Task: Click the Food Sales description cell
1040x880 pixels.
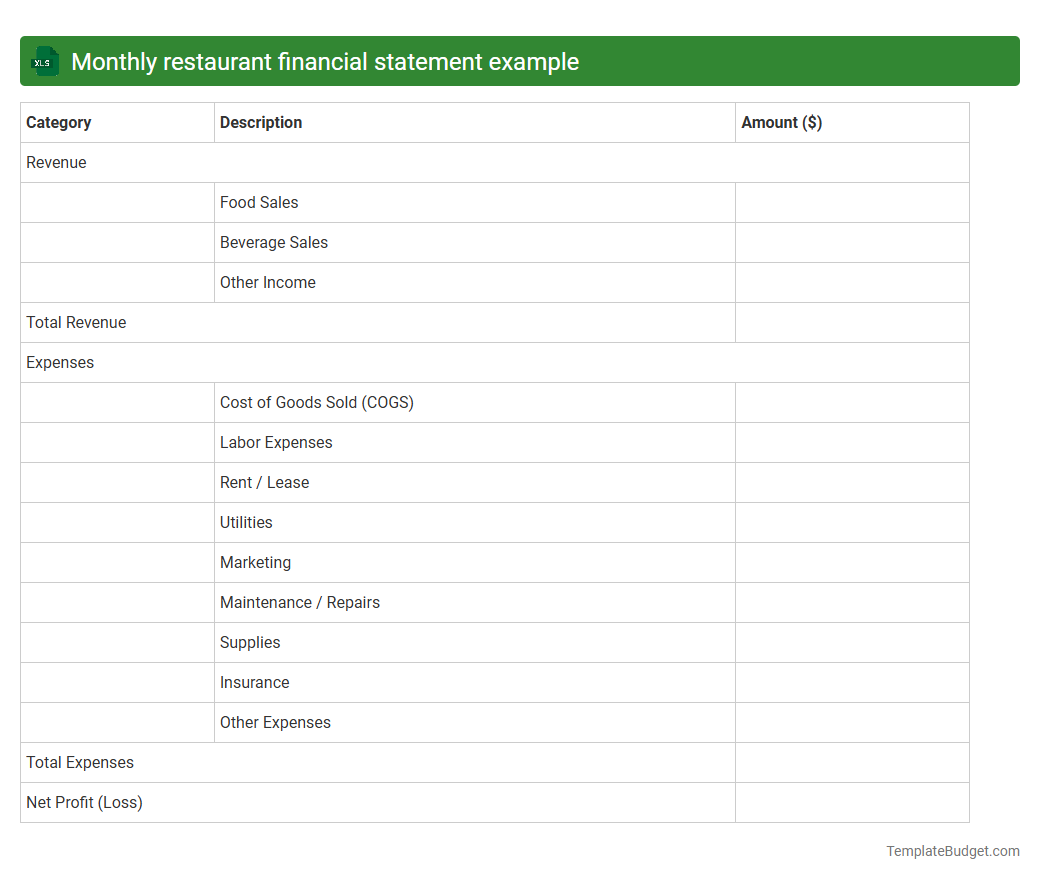Action: tap(259, 202)
